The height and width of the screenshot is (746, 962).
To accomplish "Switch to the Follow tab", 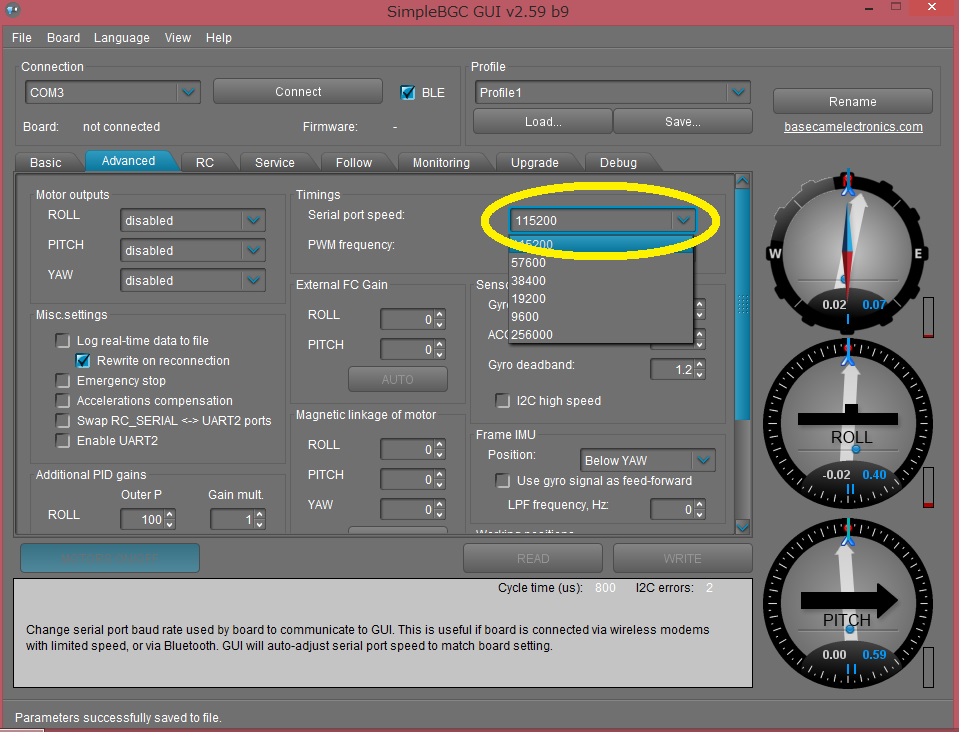I will tap(354, 163).
